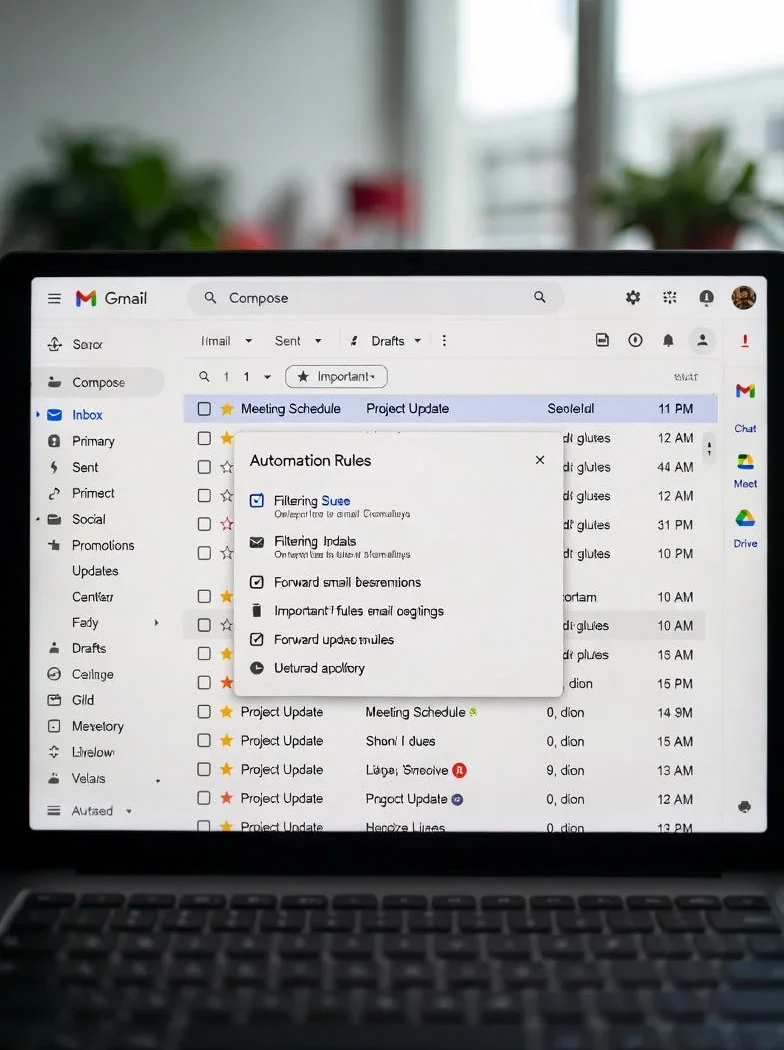The image size is (784, 1050).
Task: Select checkbox of the 14 9M email
Action: click(x=204, y=712)
